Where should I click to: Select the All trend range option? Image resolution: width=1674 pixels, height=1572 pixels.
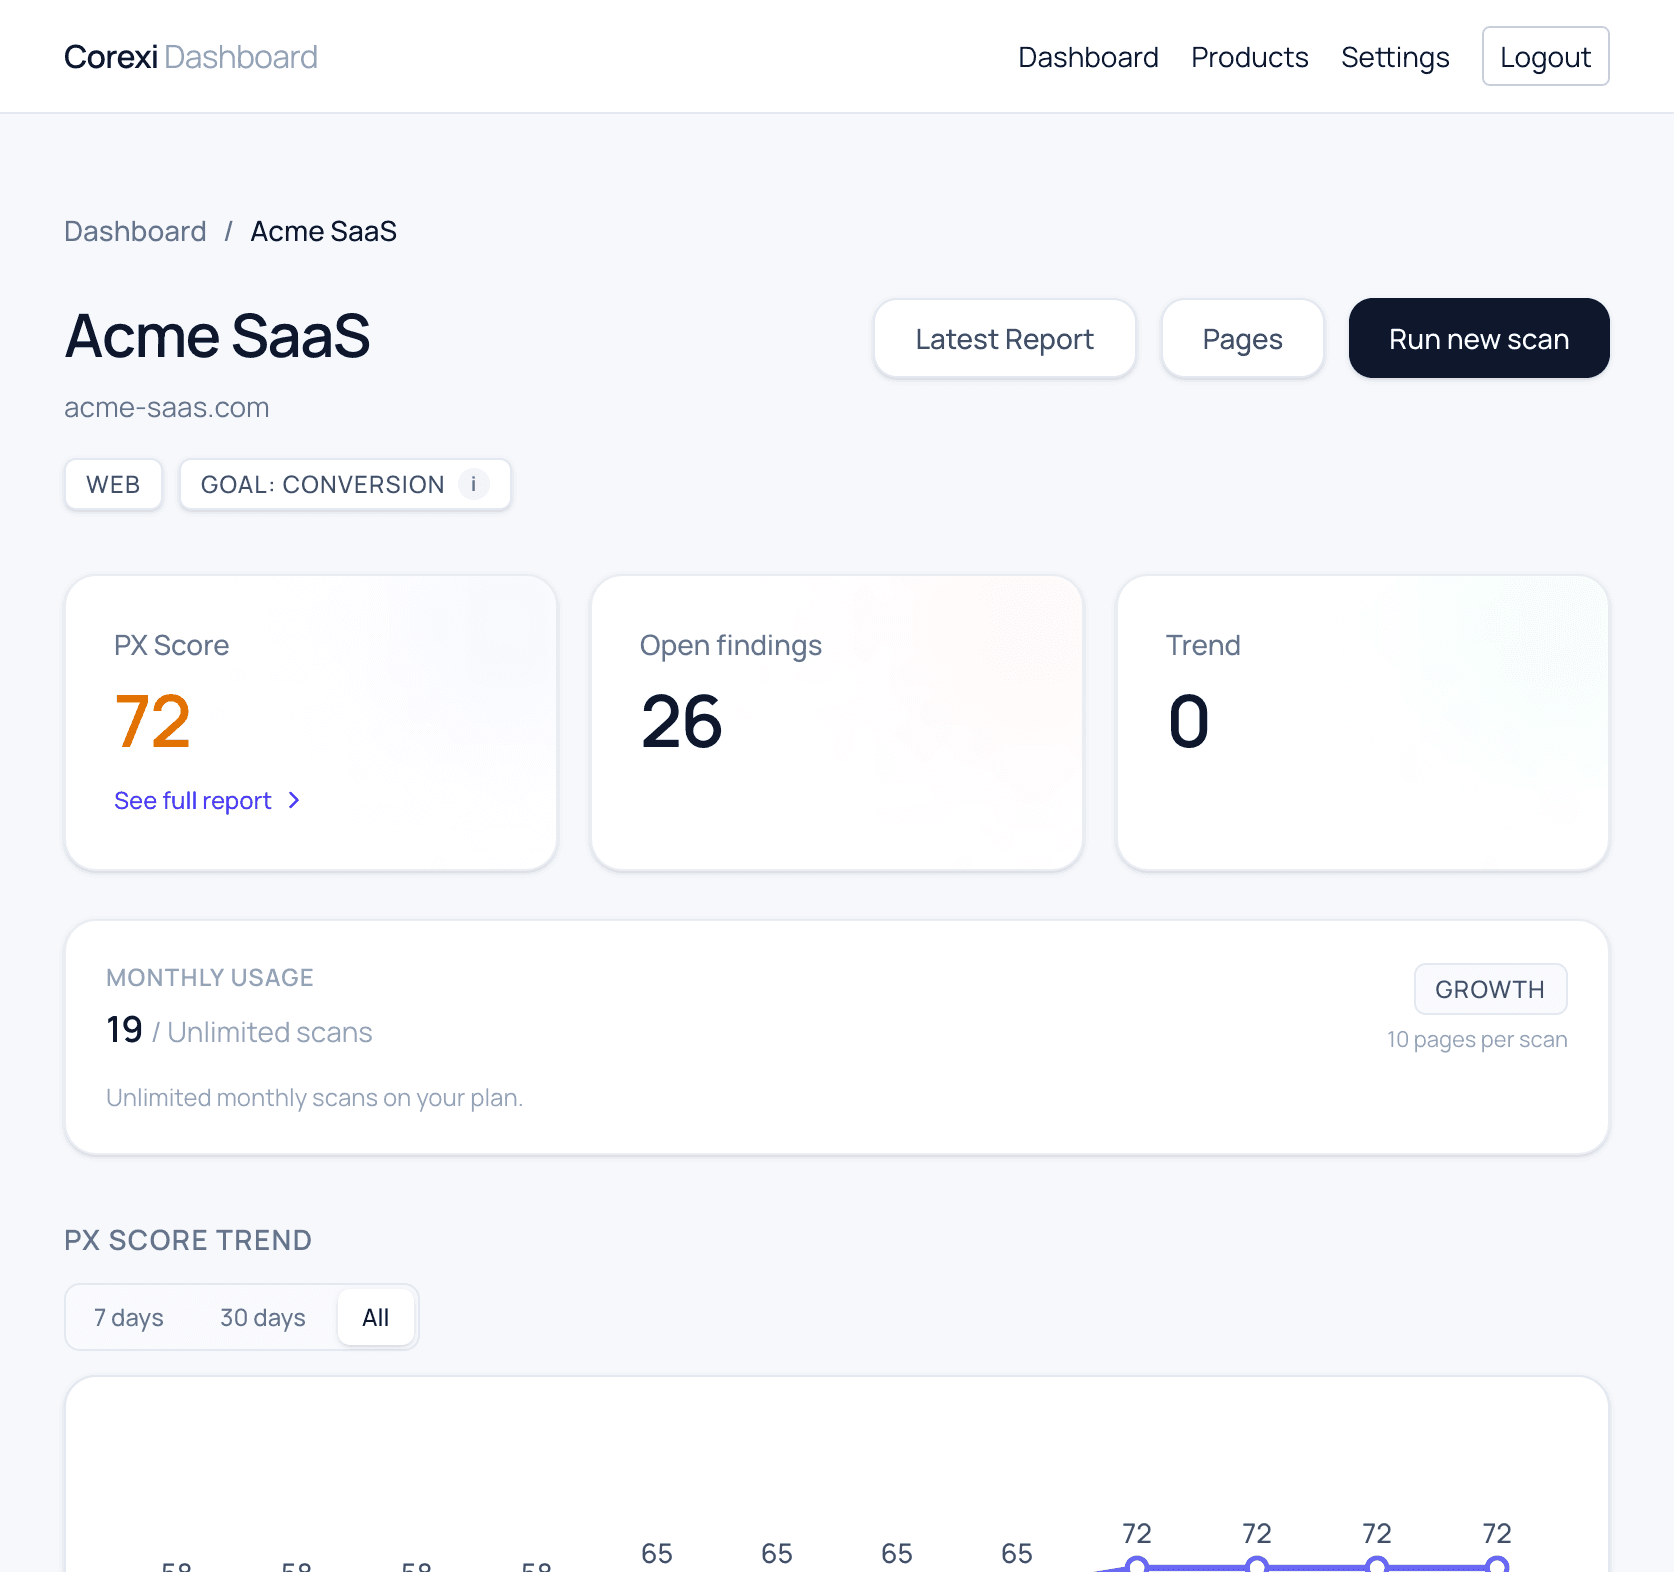click(375, 1318)
